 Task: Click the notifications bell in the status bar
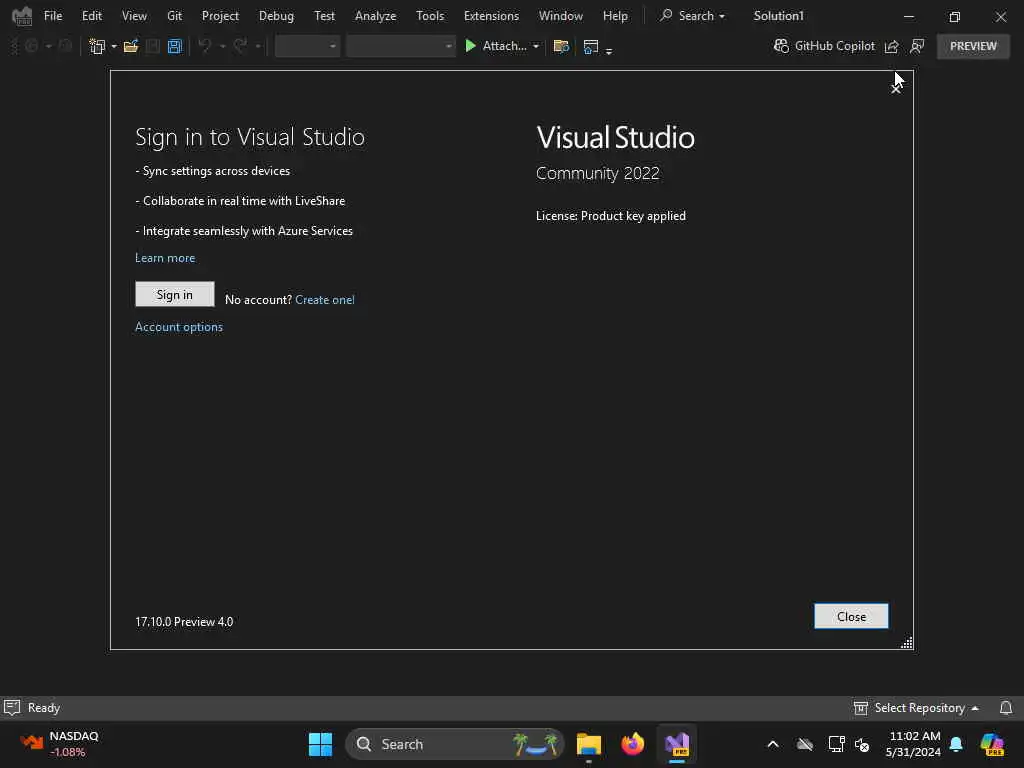[x=1006, y=708]
